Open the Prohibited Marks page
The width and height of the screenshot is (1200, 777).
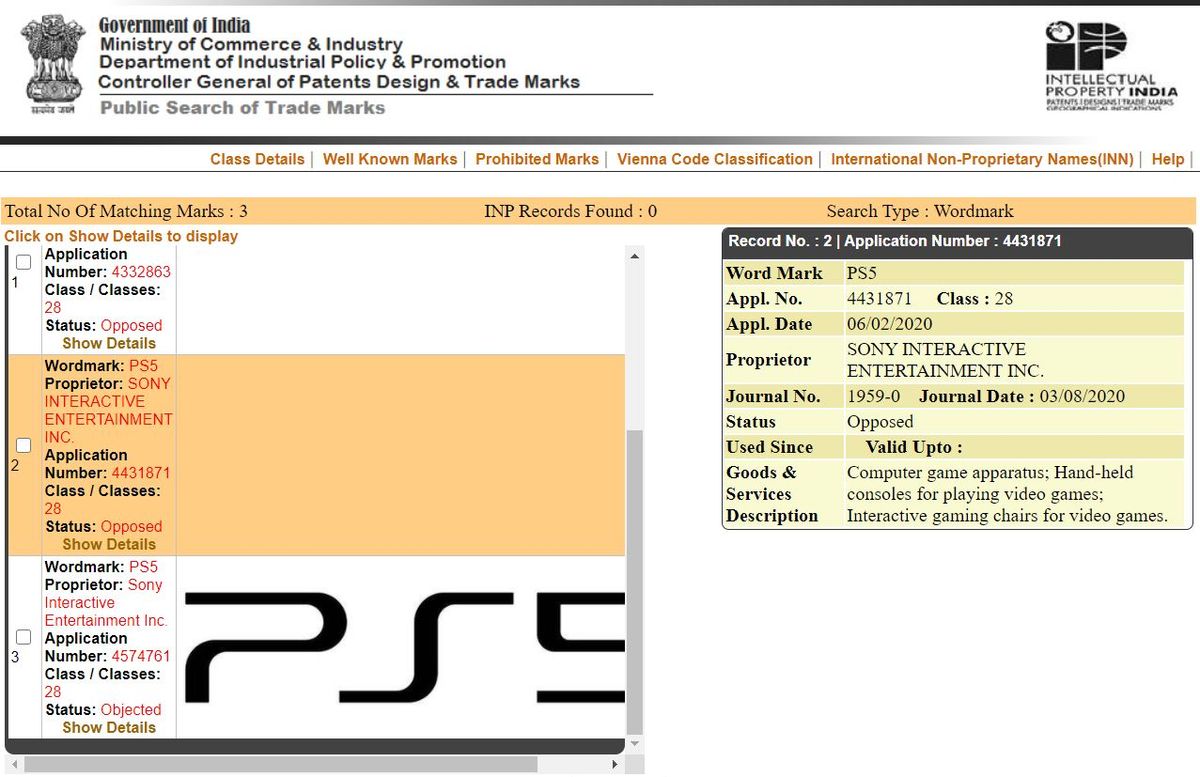coord(537,159)
